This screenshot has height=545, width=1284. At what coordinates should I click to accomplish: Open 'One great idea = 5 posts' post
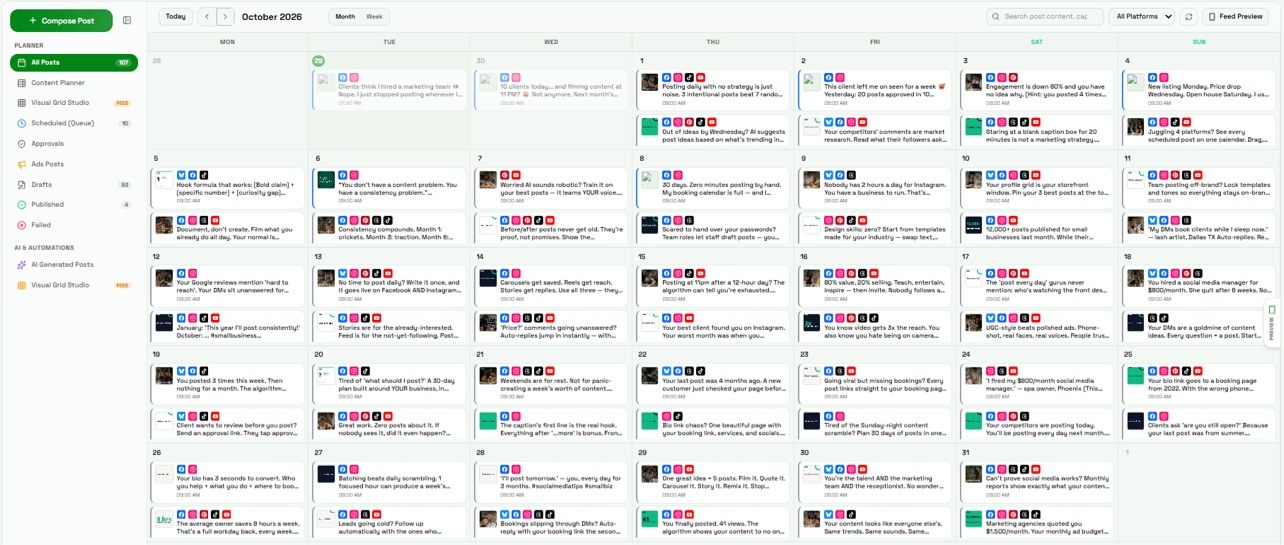[x=713, y=481]
